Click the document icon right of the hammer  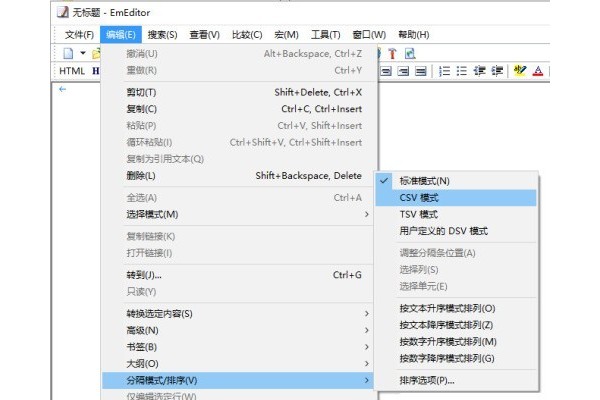410,53
